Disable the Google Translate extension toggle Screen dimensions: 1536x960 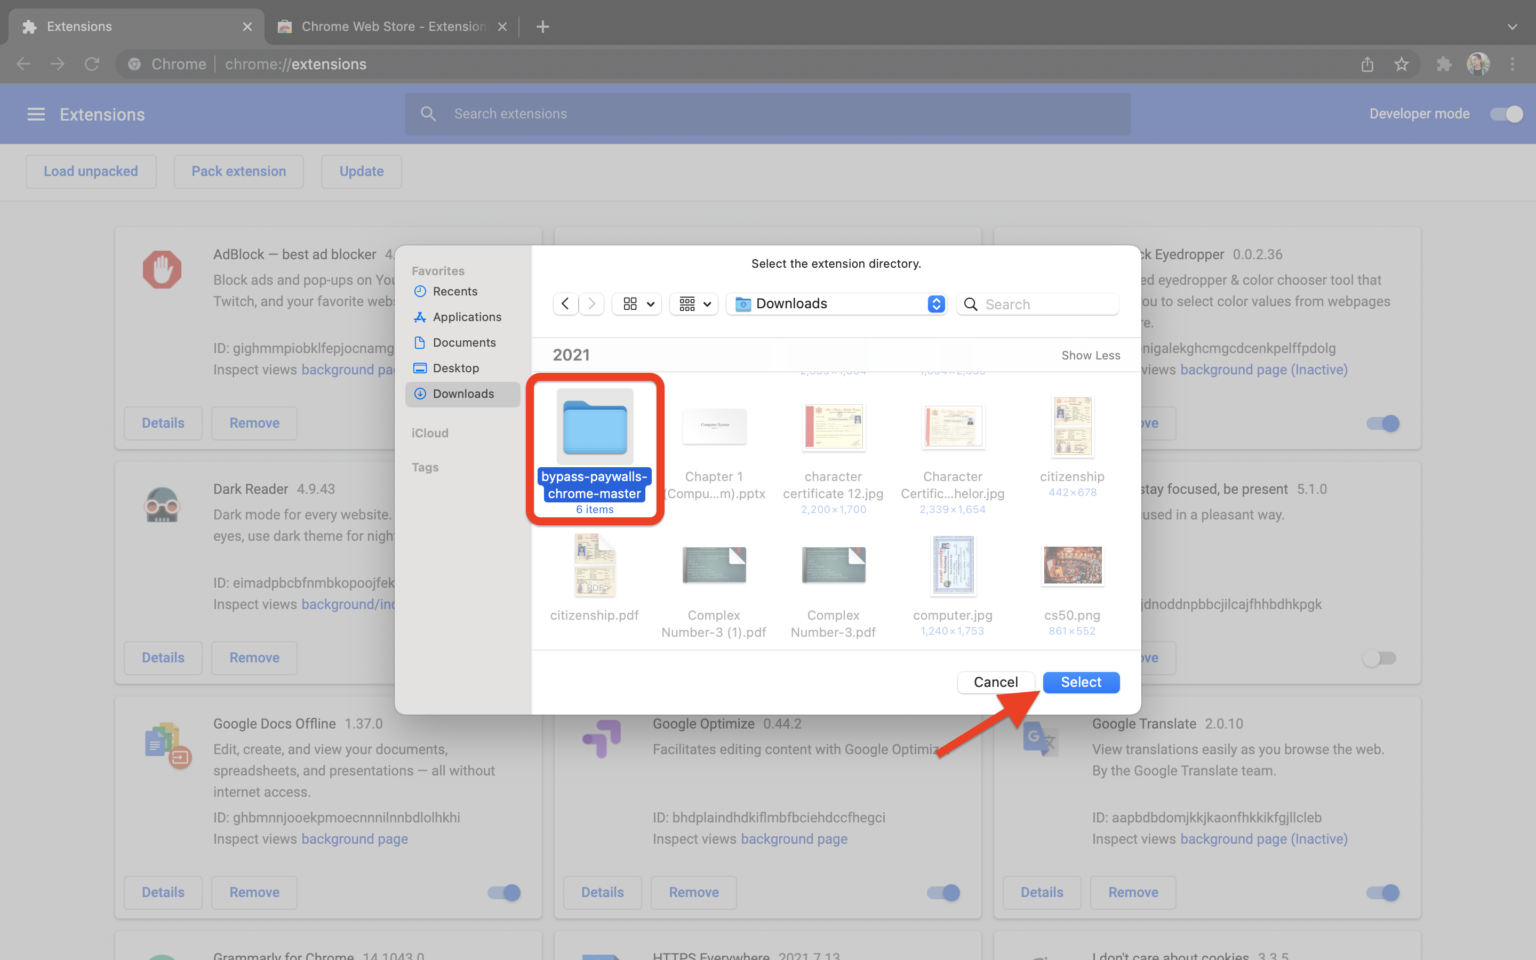pyautogui.click(x=1383, y=892)
